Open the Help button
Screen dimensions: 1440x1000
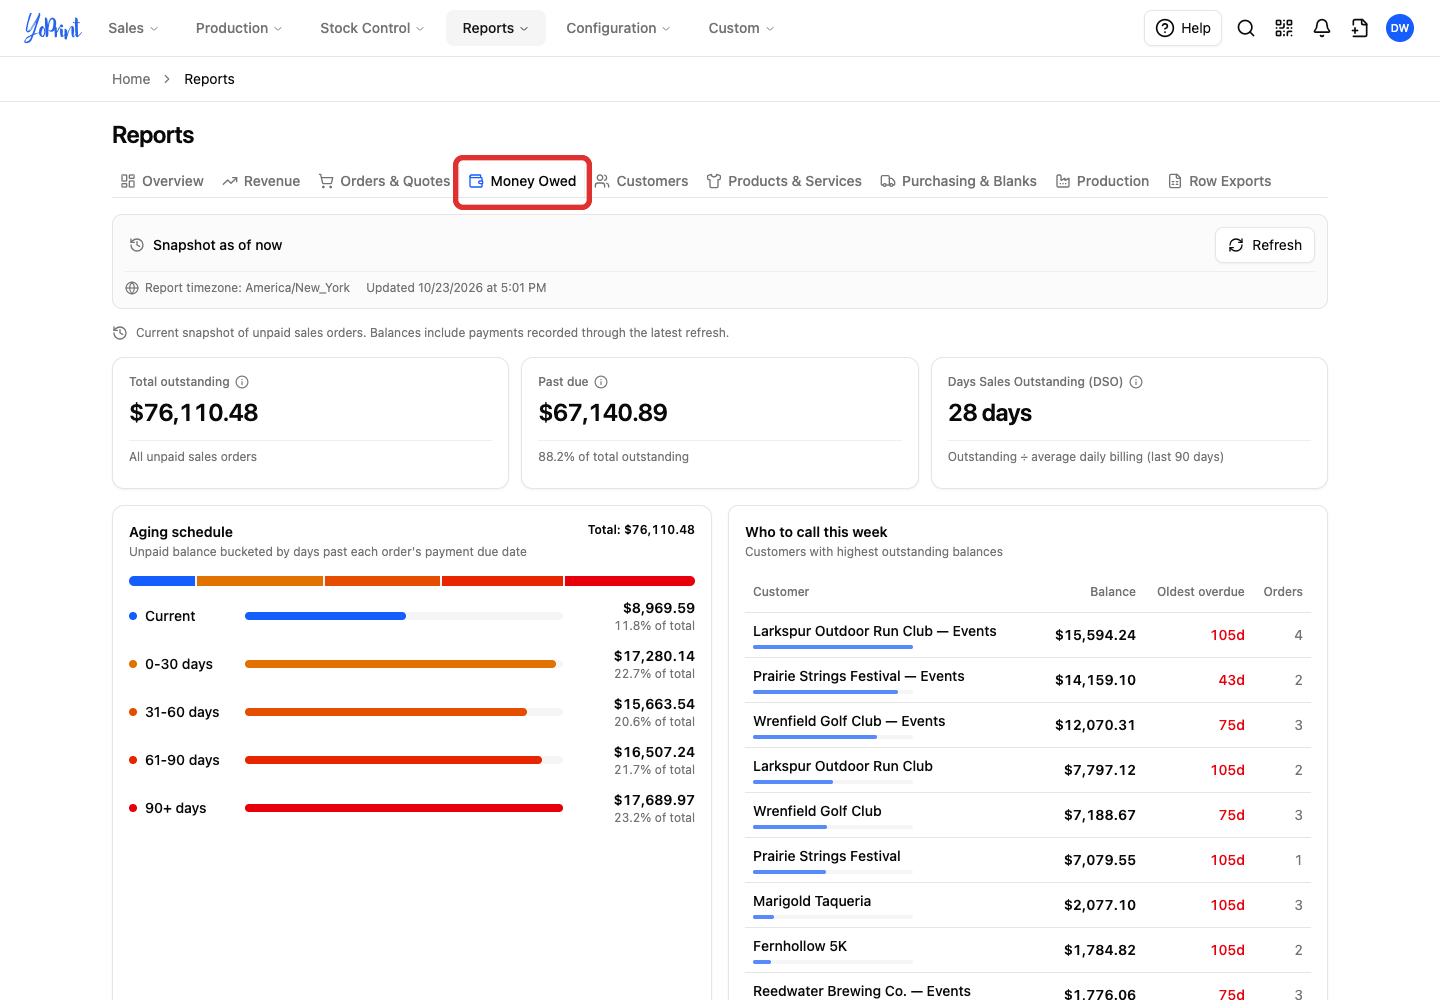(x=1183, y=28)
